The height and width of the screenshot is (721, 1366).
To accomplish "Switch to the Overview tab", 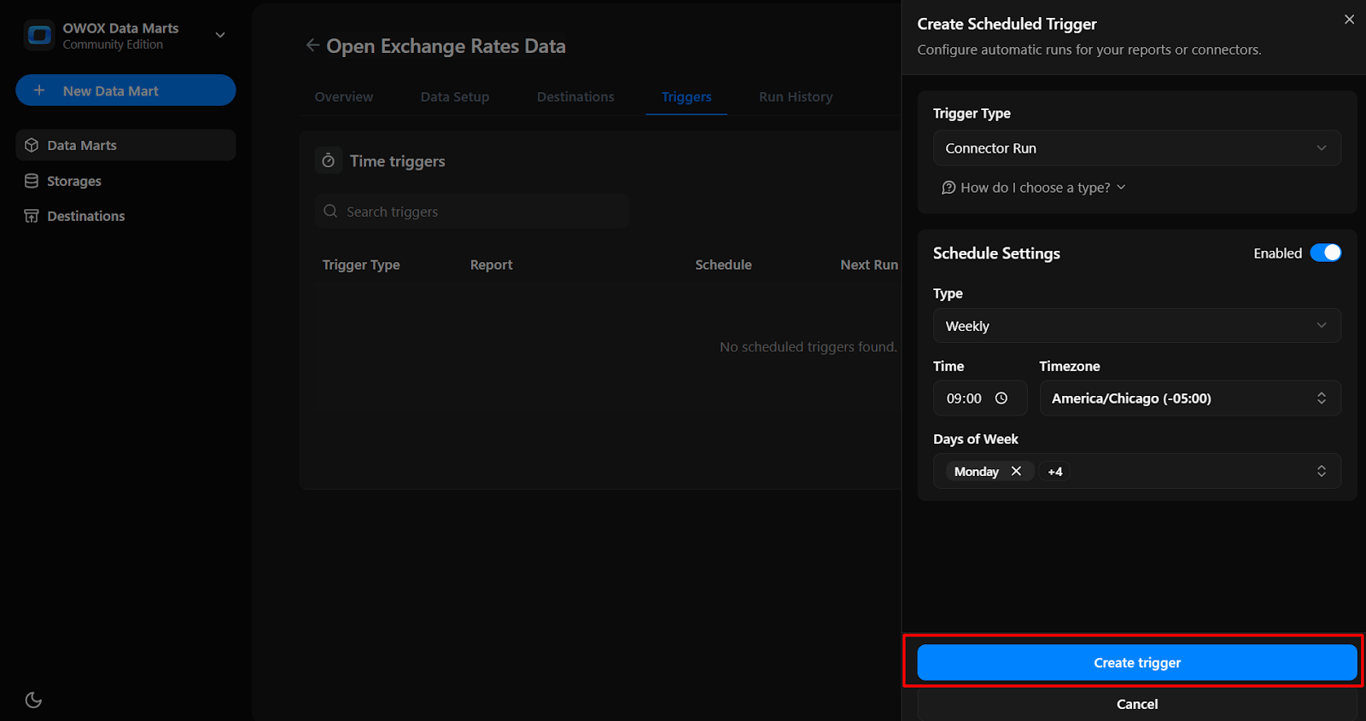I will coord(344,97).
